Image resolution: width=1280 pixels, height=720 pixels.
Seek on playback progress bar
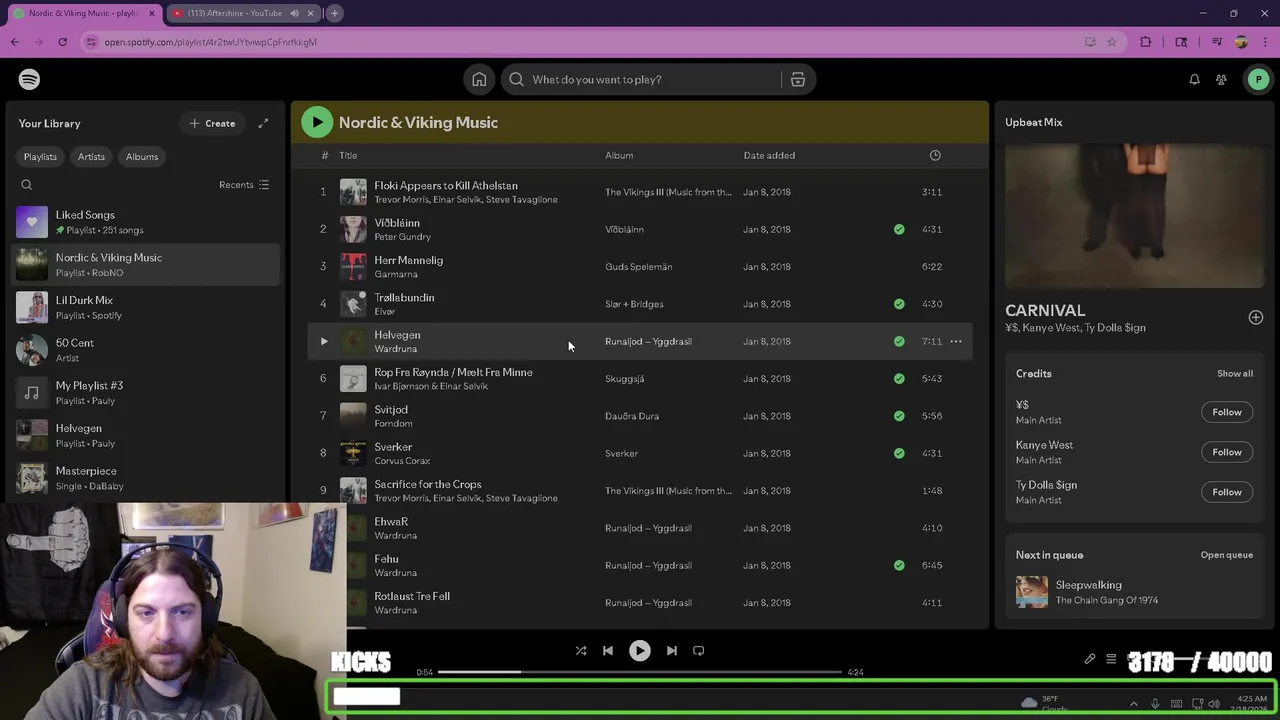640,672
